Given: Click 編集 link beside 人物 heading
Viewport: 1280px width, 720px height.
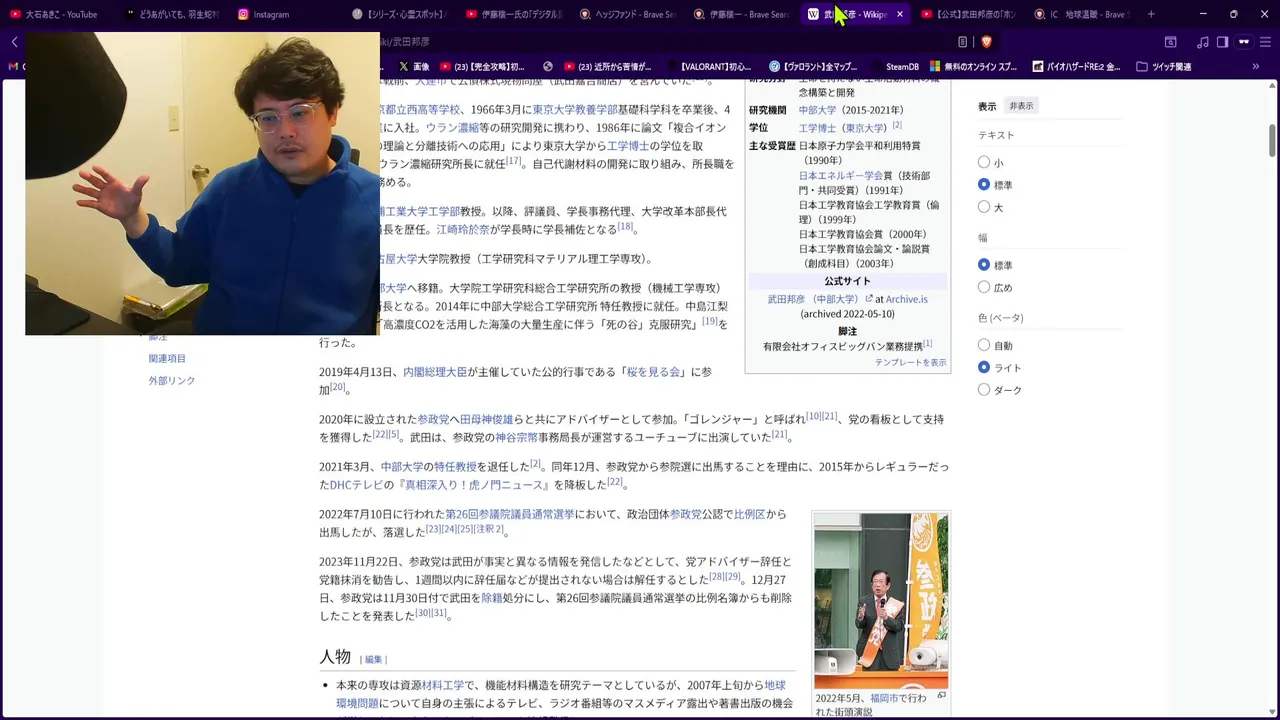Looking at the screenshot, I should click(x=373, y=659).
